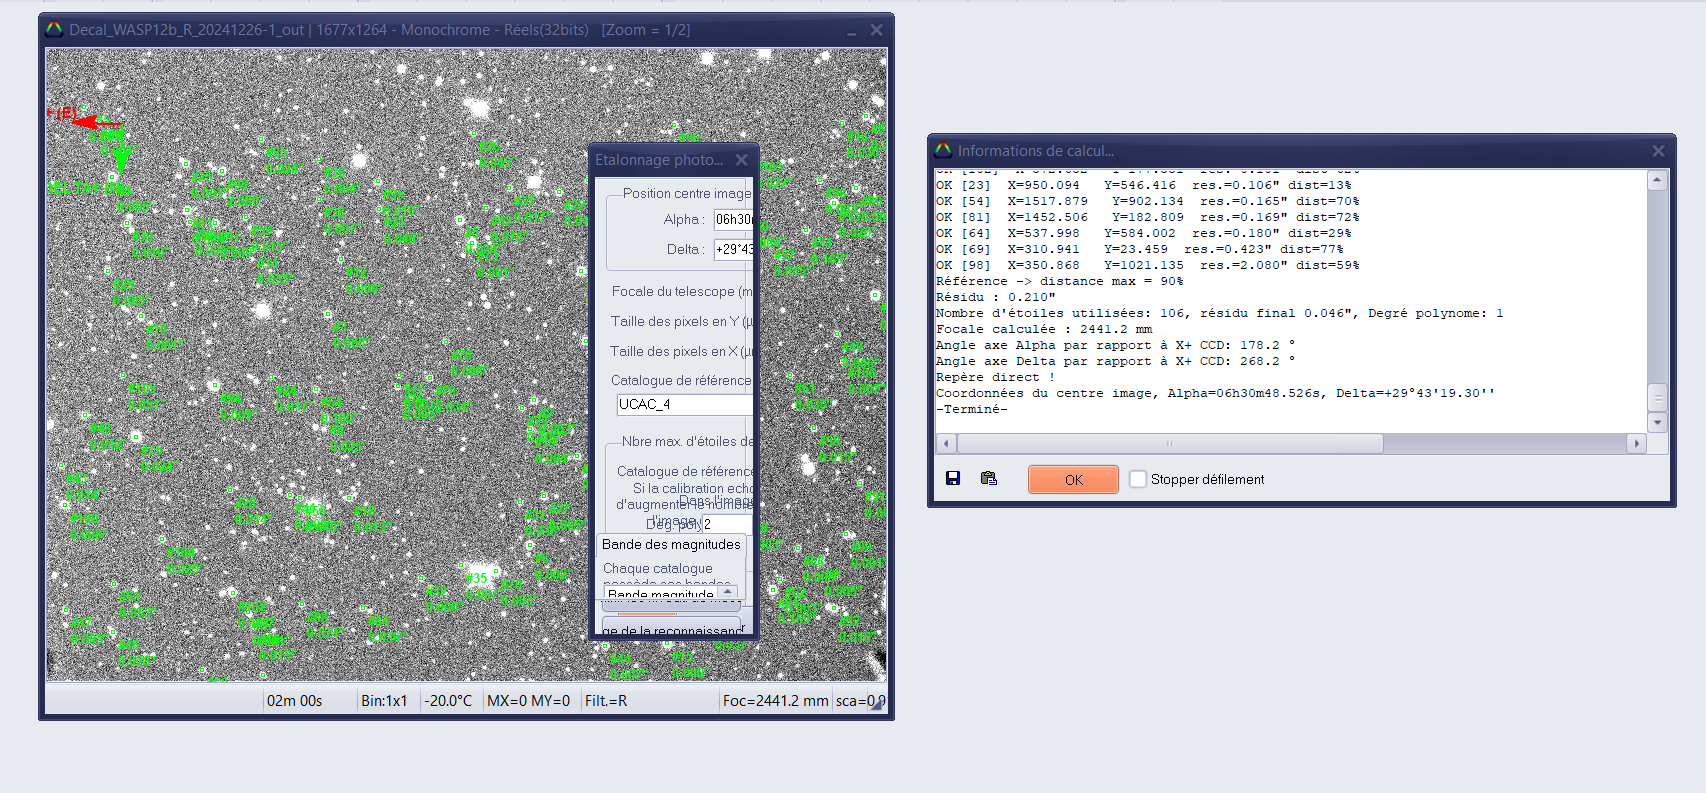Minimize the Decal_WASP12b image window
Viewport: 1706px width, 793px height.
coord(852,31)
